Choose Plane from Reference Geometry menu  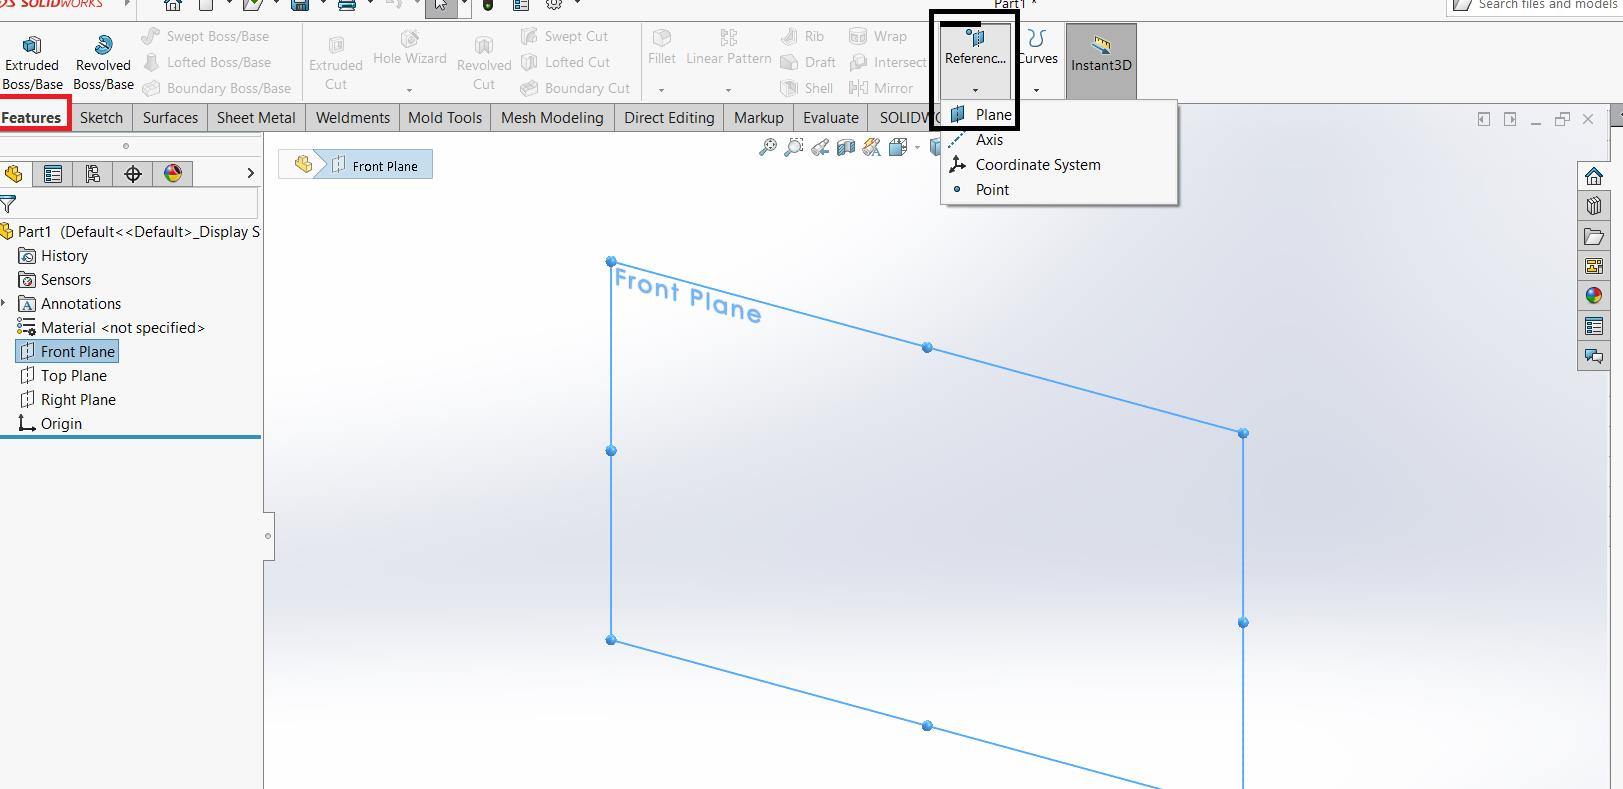point(993,115)
